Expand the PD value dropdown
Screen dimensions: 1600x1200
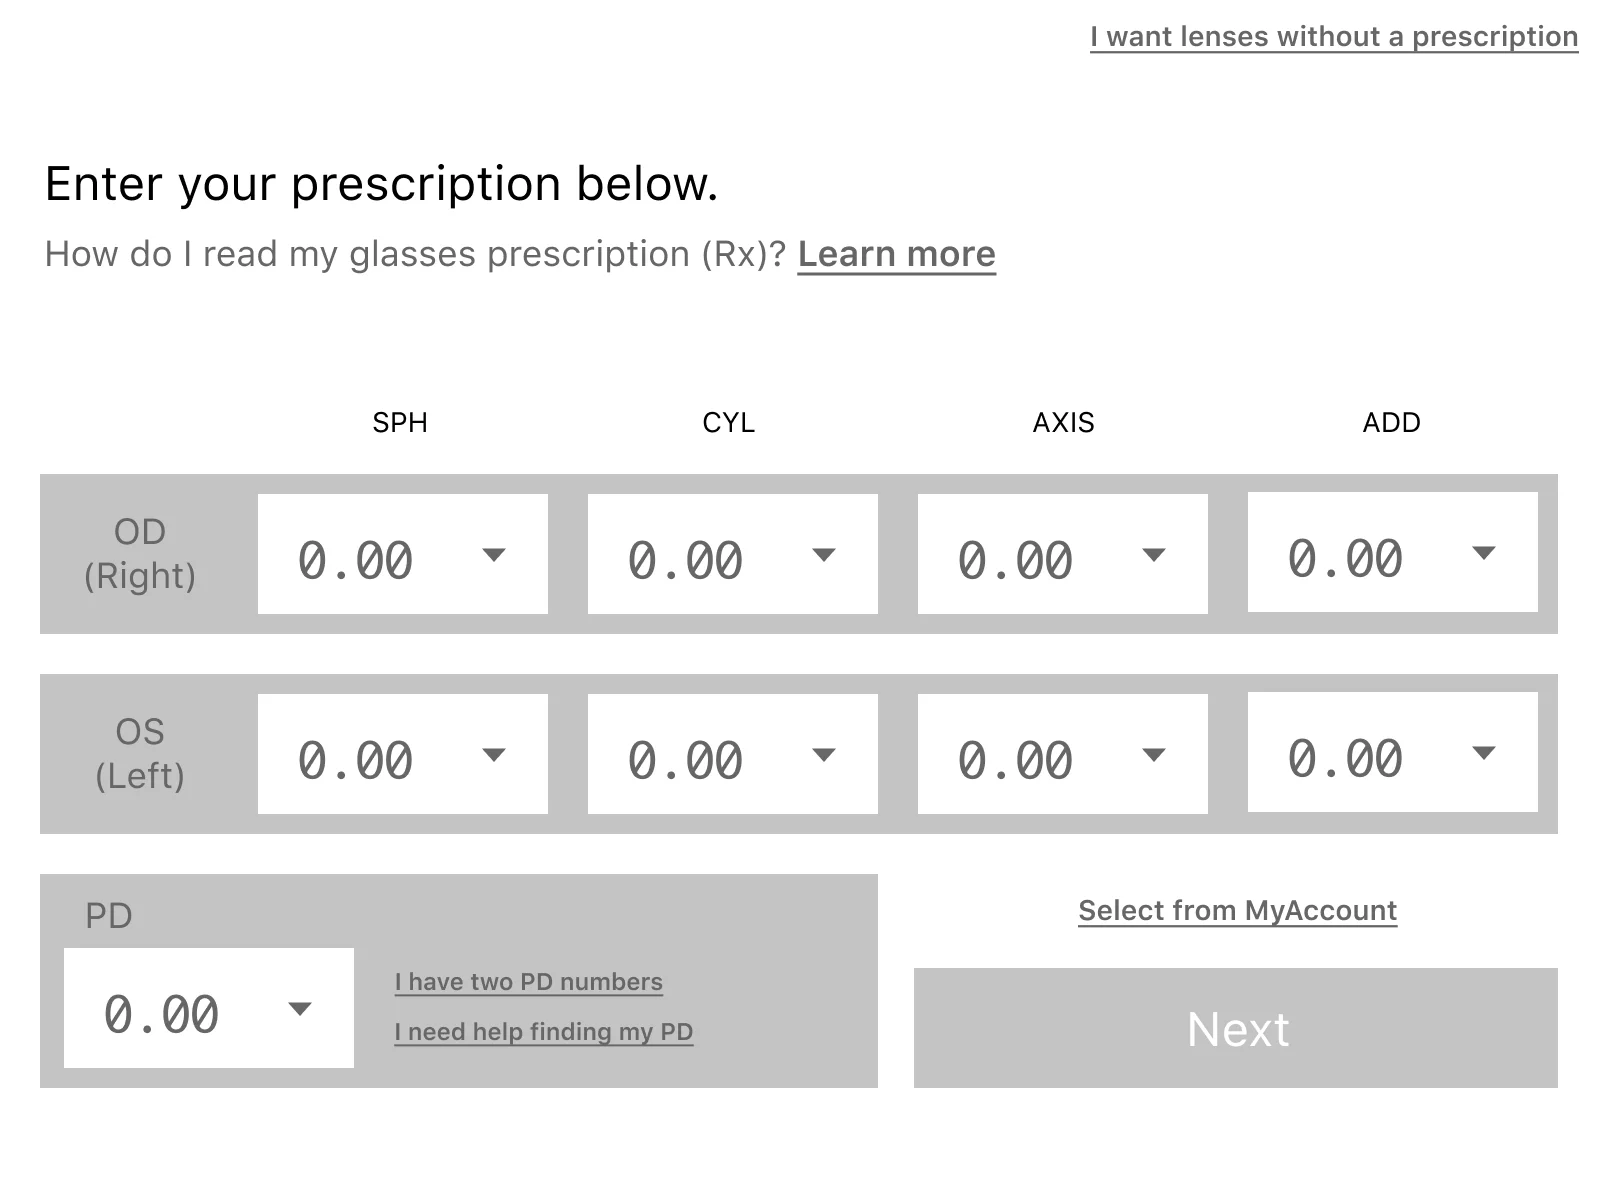299,1010
